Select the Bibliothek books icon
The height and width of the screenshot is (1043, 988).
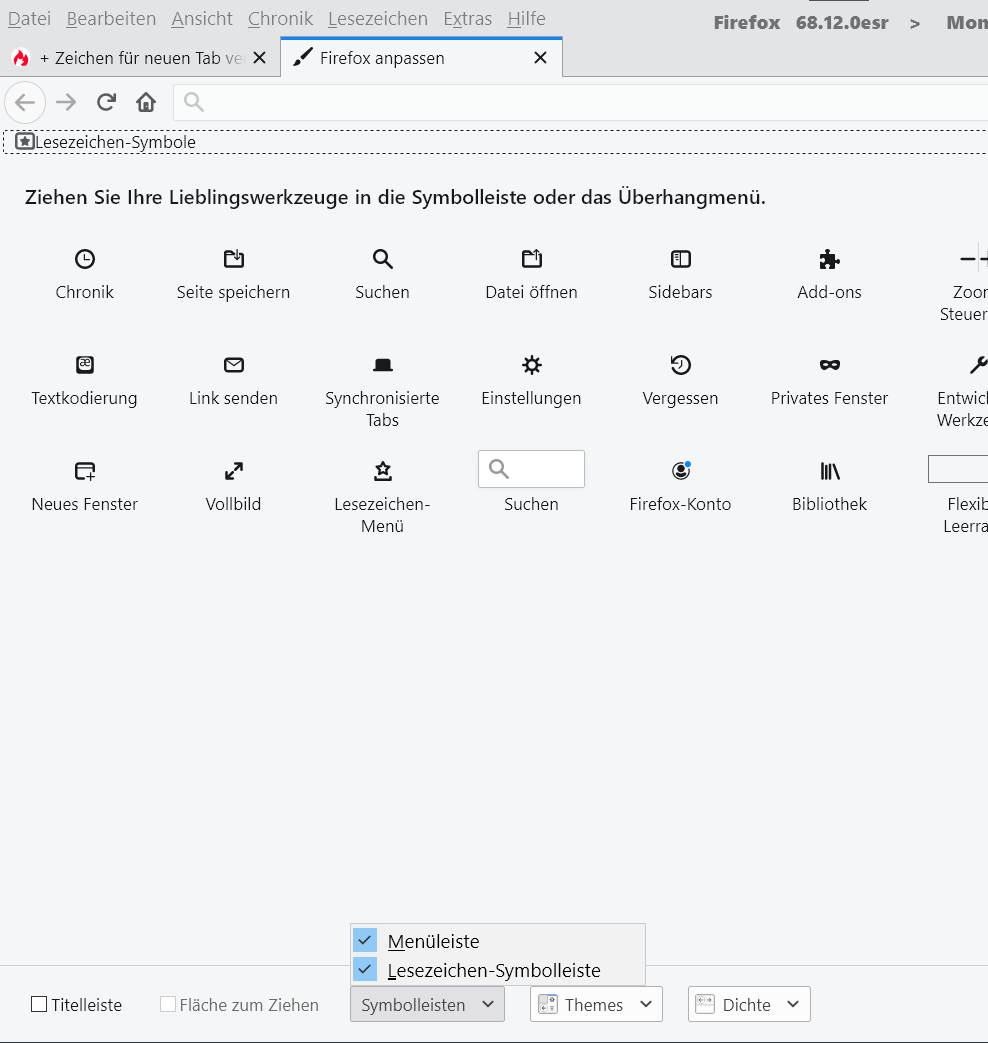pos(830,471)
